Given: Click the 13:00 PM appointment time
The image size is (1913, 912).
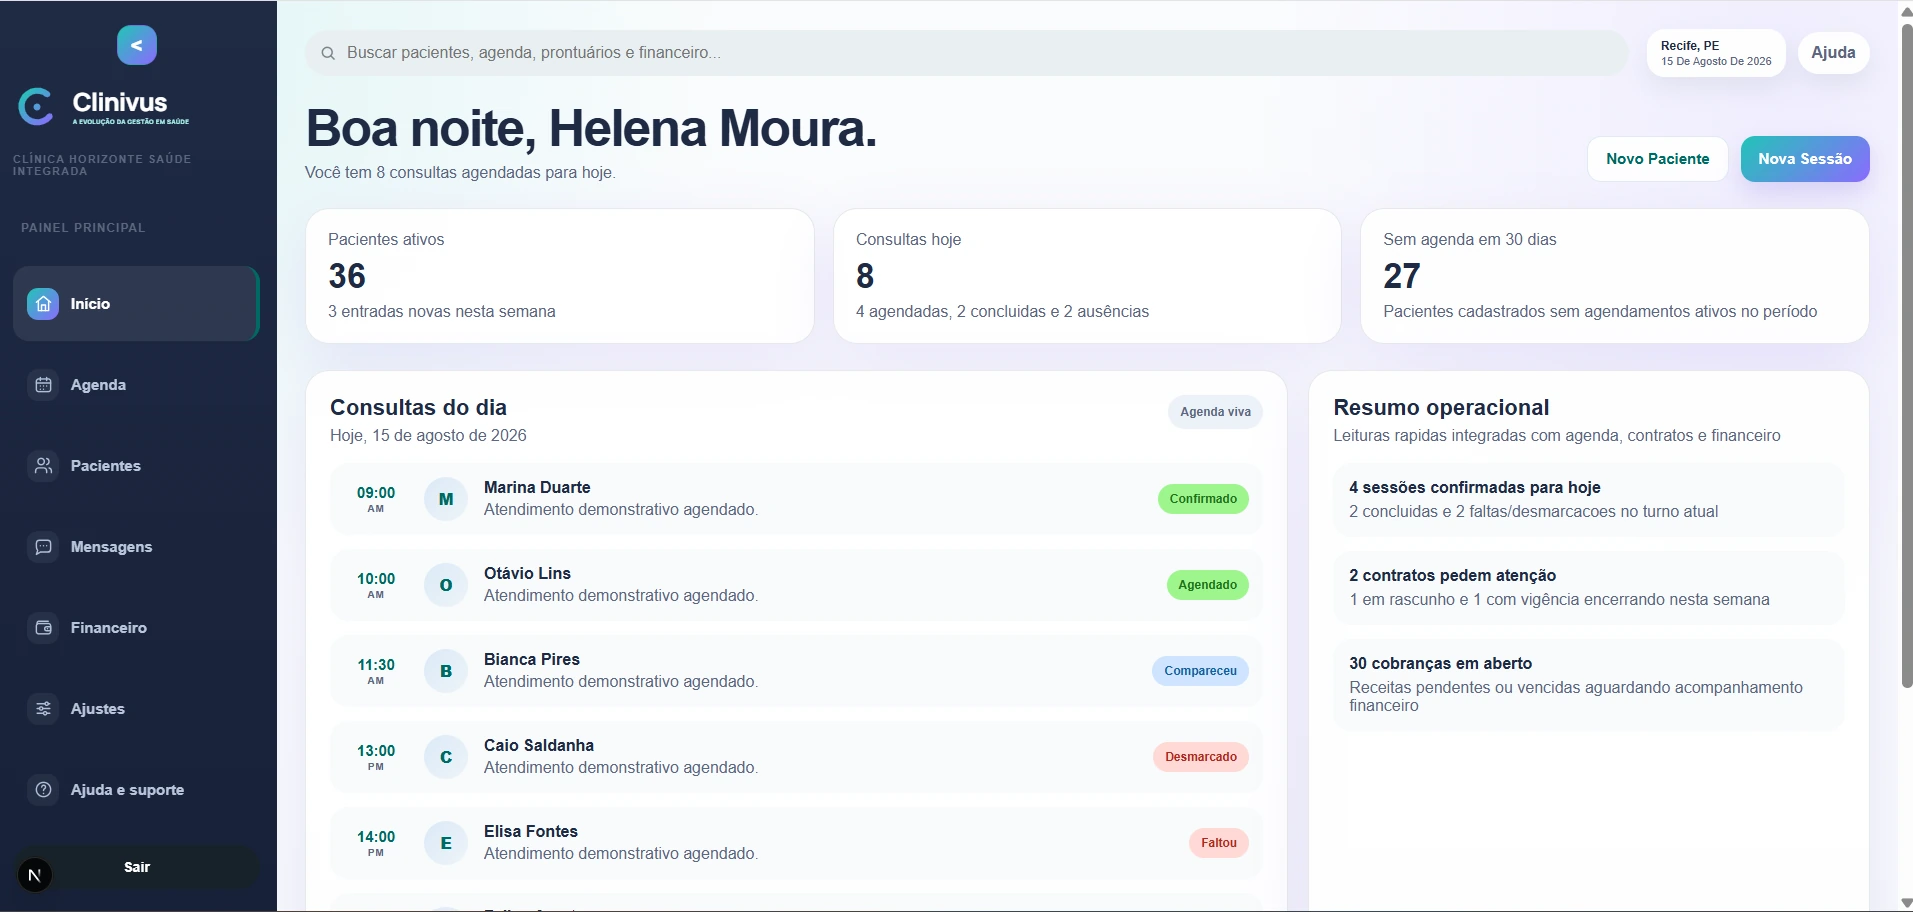Looking at the screenshot, I should 376,757.
